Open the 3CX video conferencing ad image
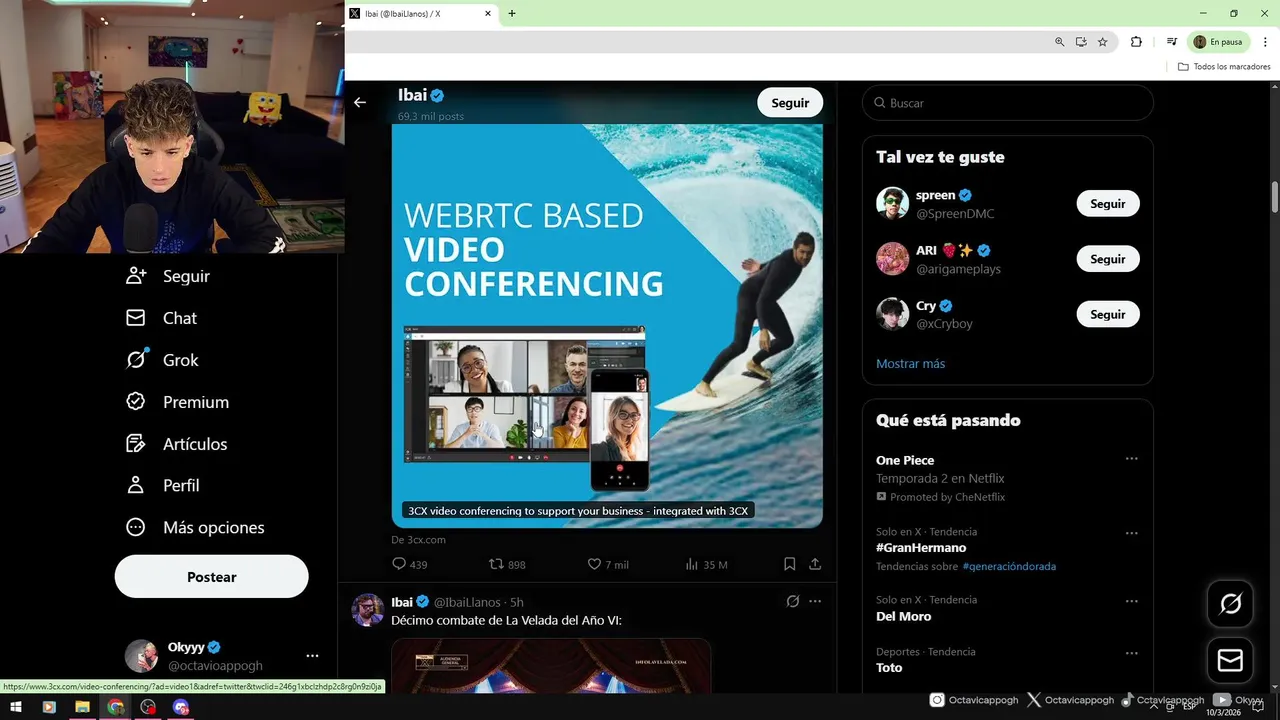Viewport: 1280px width, 720px height. (607, 325)
